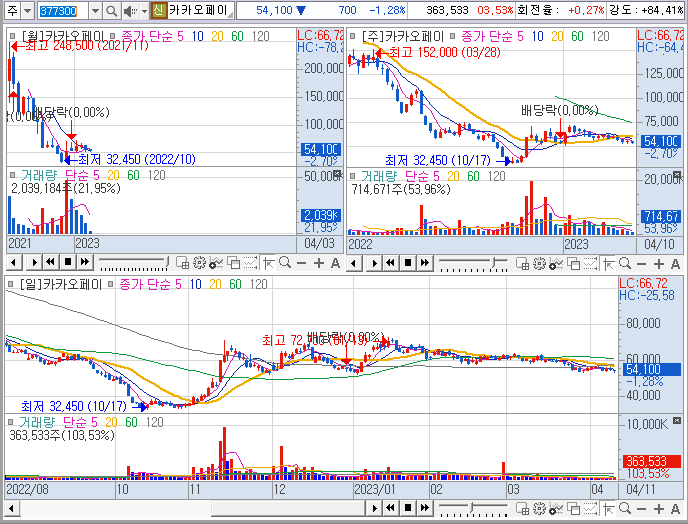This screenshot has width=688, height=524.
Task: Open the daily chart settings gear
Action: pyautogui.click(x=539, y=508)
